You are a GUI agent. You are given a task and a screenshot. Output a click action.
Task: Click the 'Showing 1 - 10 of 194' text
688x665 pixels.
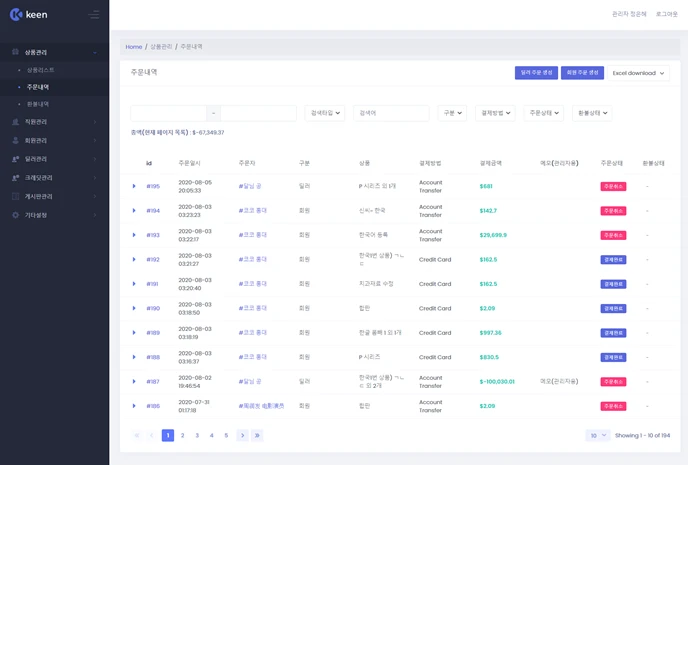click(642, 435)
